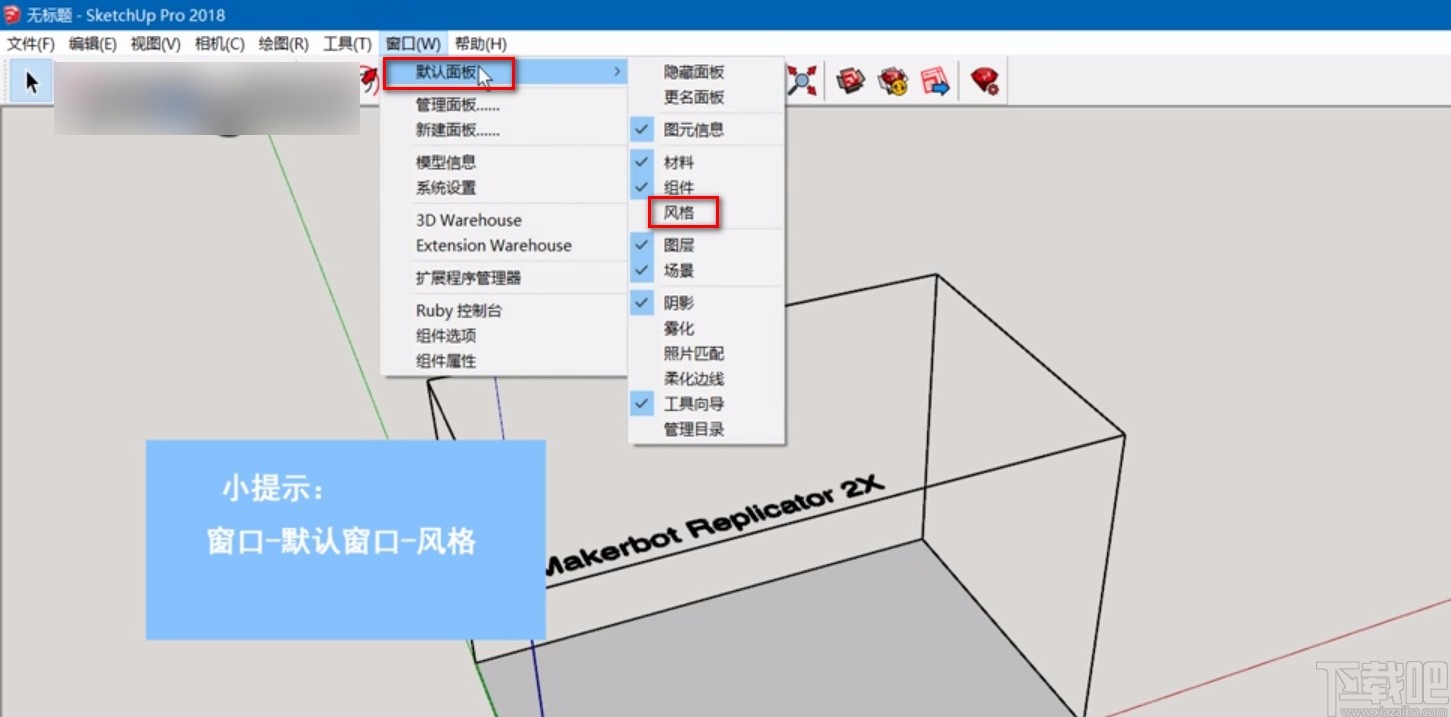Open the 窗口(W) menu
Viewport: 1451px width, 717px height.
click(x=412, y=43)
